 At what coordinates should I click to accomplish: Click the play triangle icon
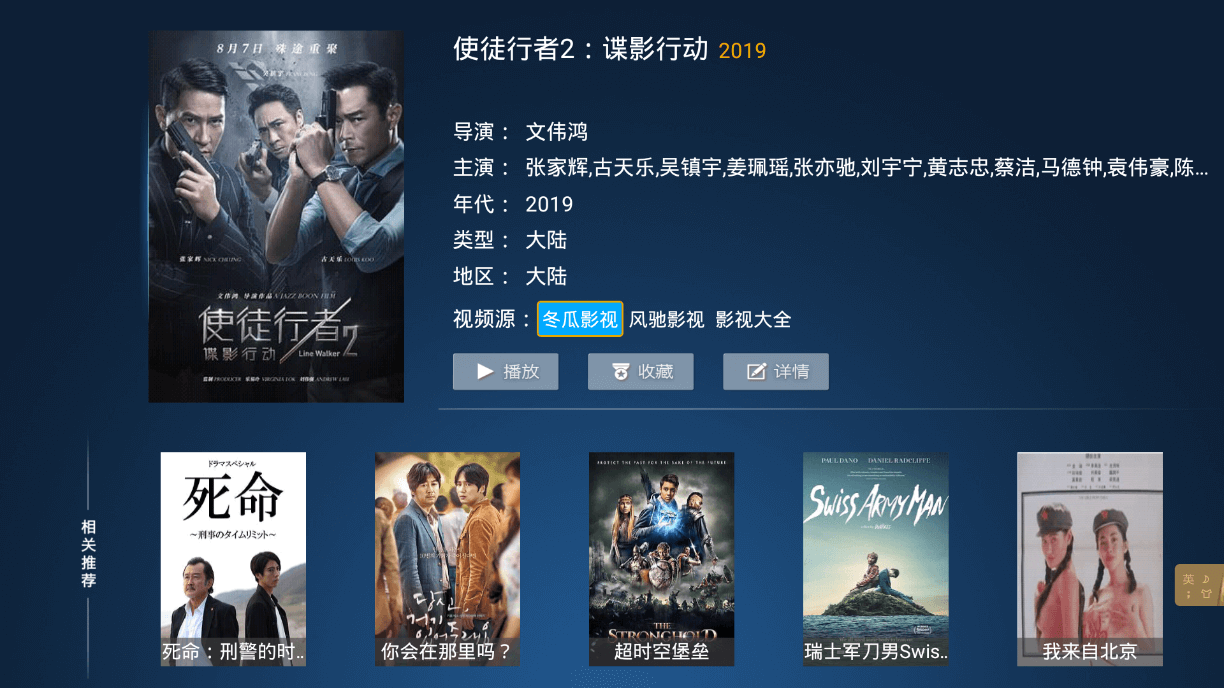(485, 372)
